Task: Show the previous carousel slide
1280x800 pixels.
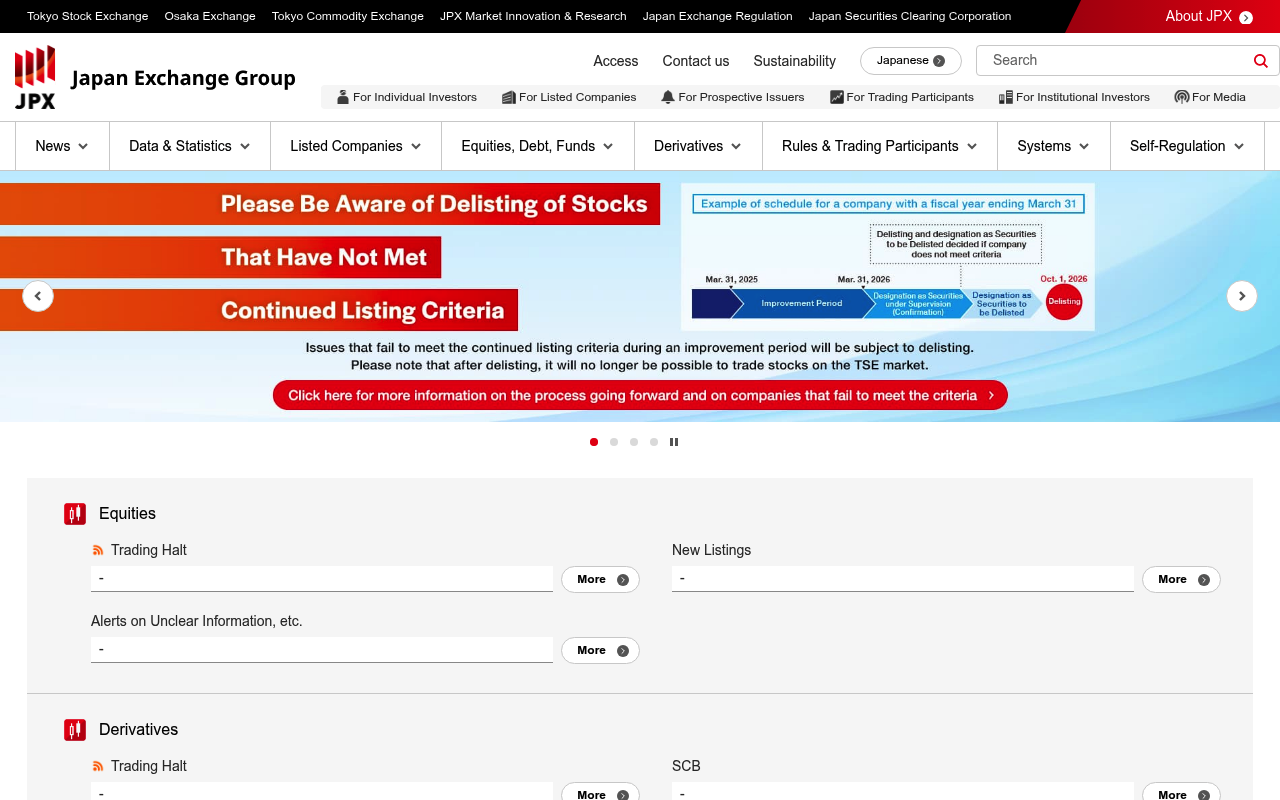Action: click(x=38, y=296)
